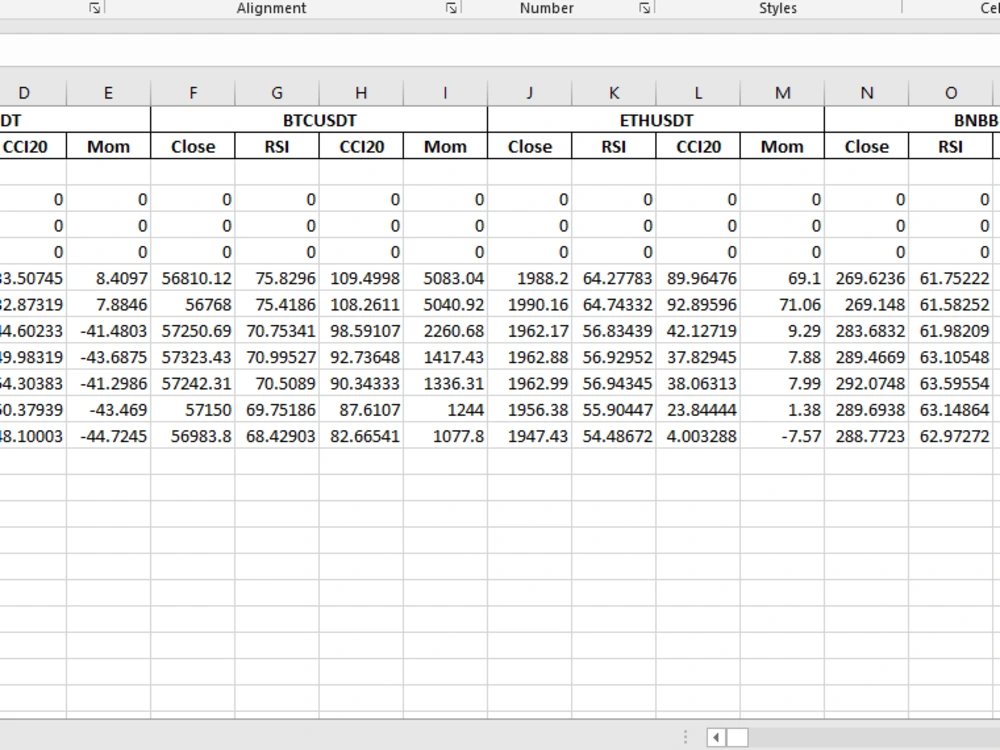Select the Mom header under BTCUSDT
This screenshot has height=750, width=1000.
pos(445,146)
